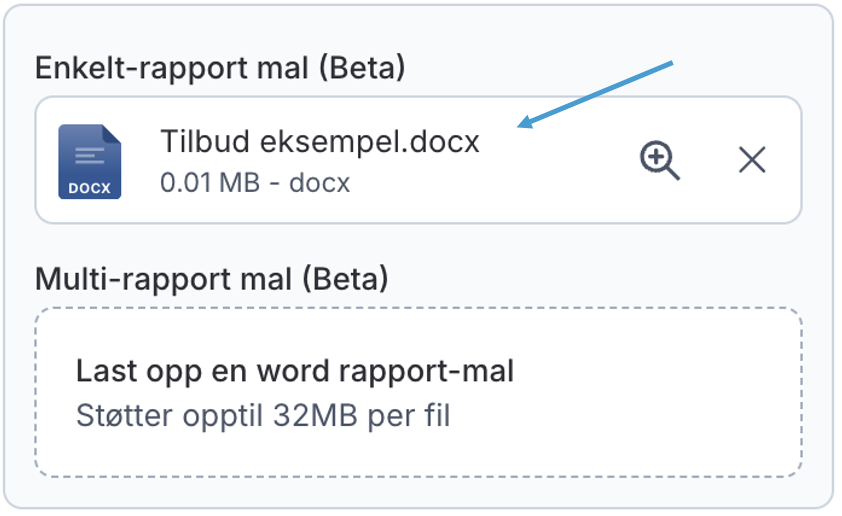Screen dimensions: 842x516
Task: Click the Multi-rapport mal (Beta) heading
Action: point(212,278)
